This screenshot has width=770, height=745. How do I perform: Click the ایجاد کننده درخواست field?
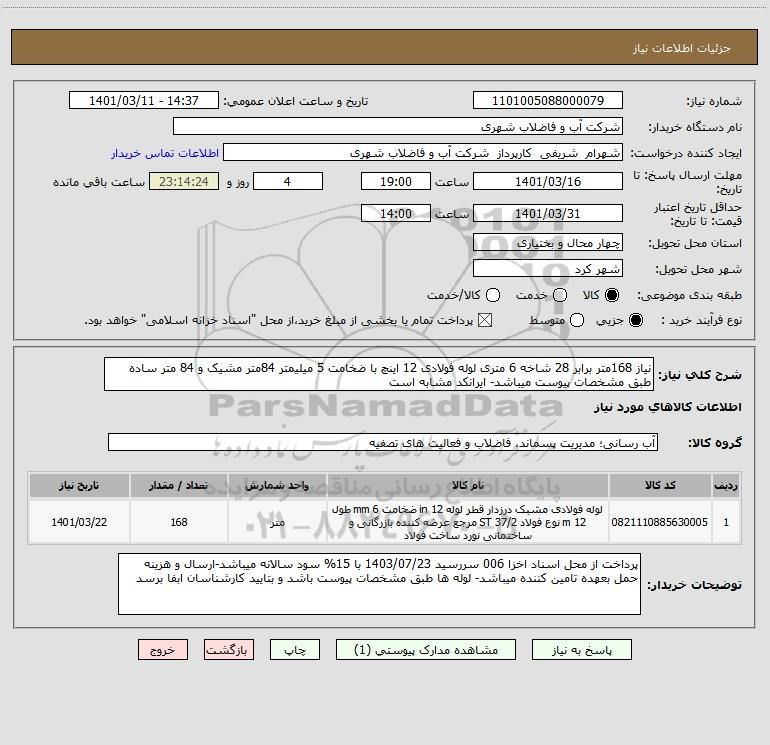click(x=423, y=153)
